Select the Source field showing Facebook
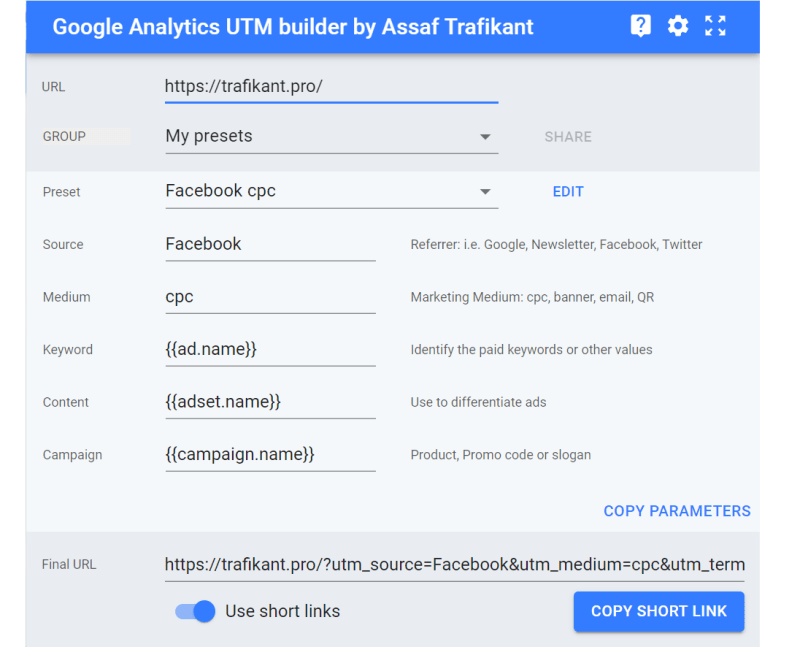The width and height of the screenshot is (800, 647). [270, 244]
